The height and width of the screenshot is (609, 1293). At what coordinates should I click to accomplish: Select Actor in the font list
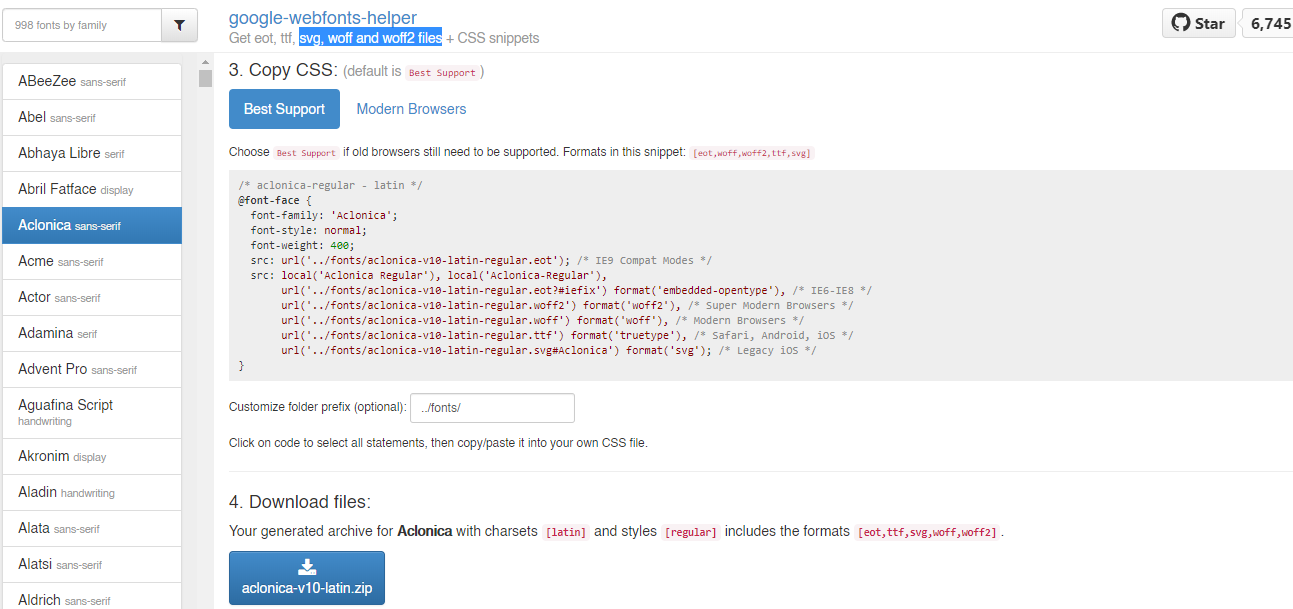pos(92,297)
